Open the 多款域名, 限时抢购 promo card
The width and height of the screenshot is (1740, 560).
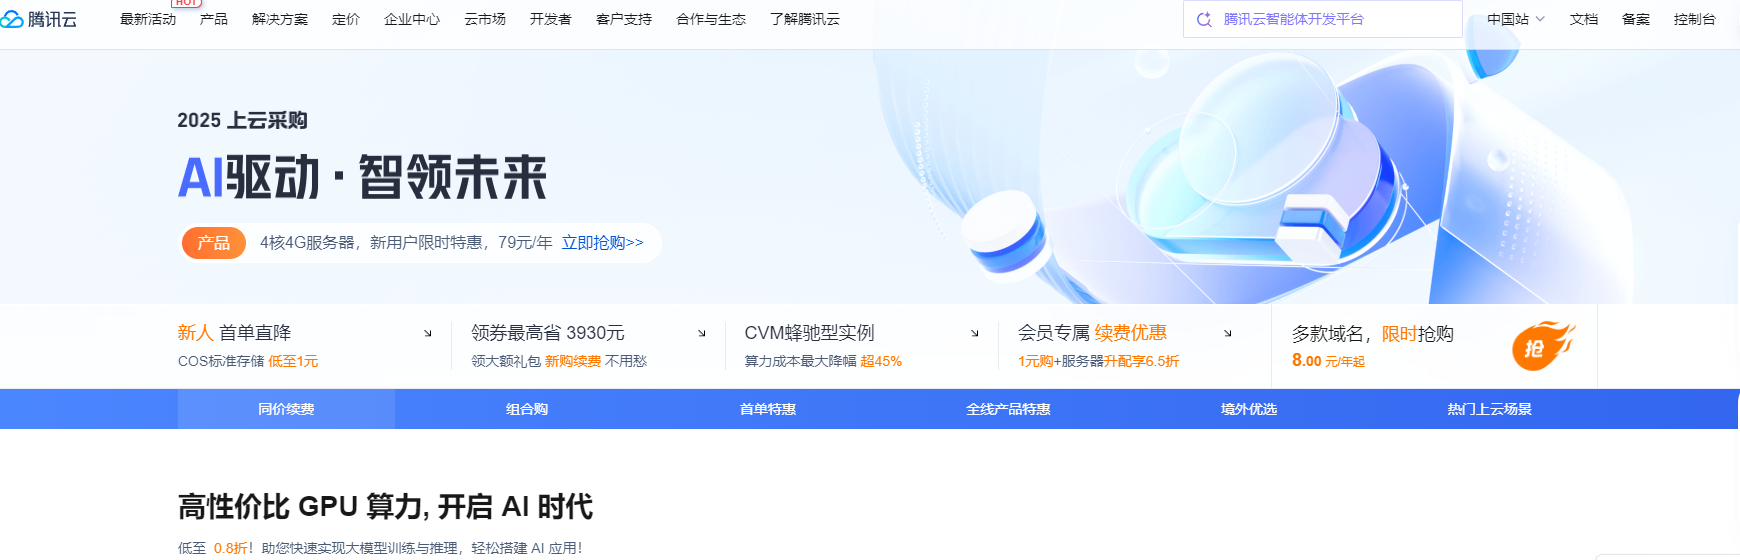pos(1434,346)
